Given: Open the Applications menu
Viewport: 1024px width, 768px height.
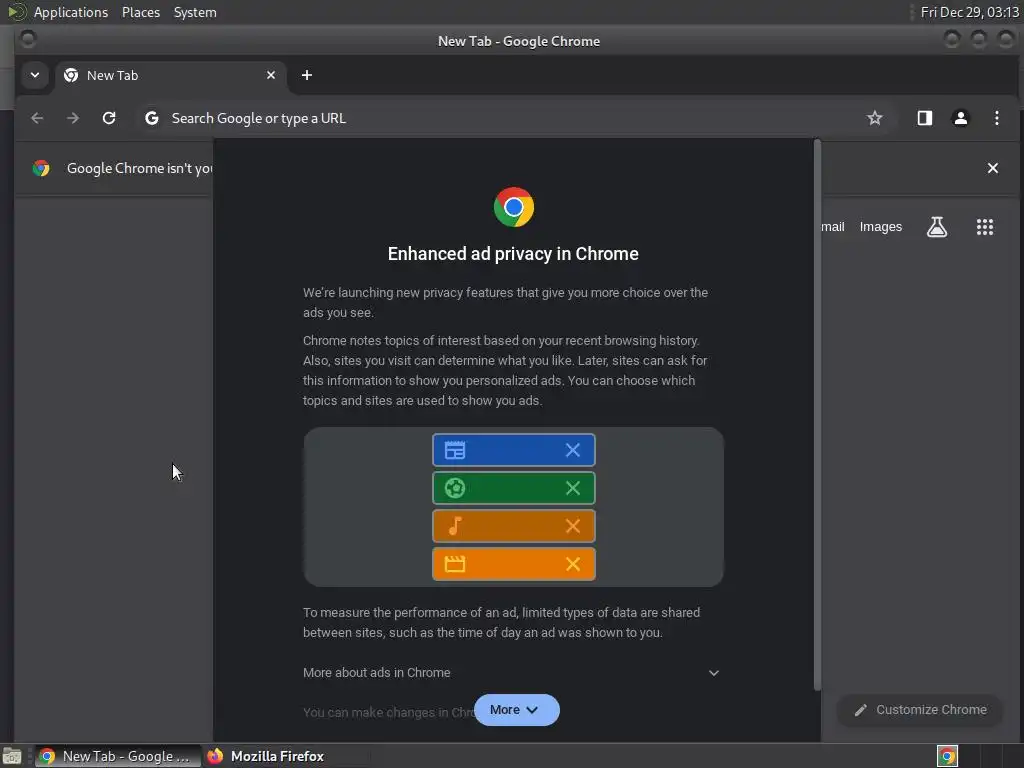Looking at the screenshot, I should click(x=71, y=12).
